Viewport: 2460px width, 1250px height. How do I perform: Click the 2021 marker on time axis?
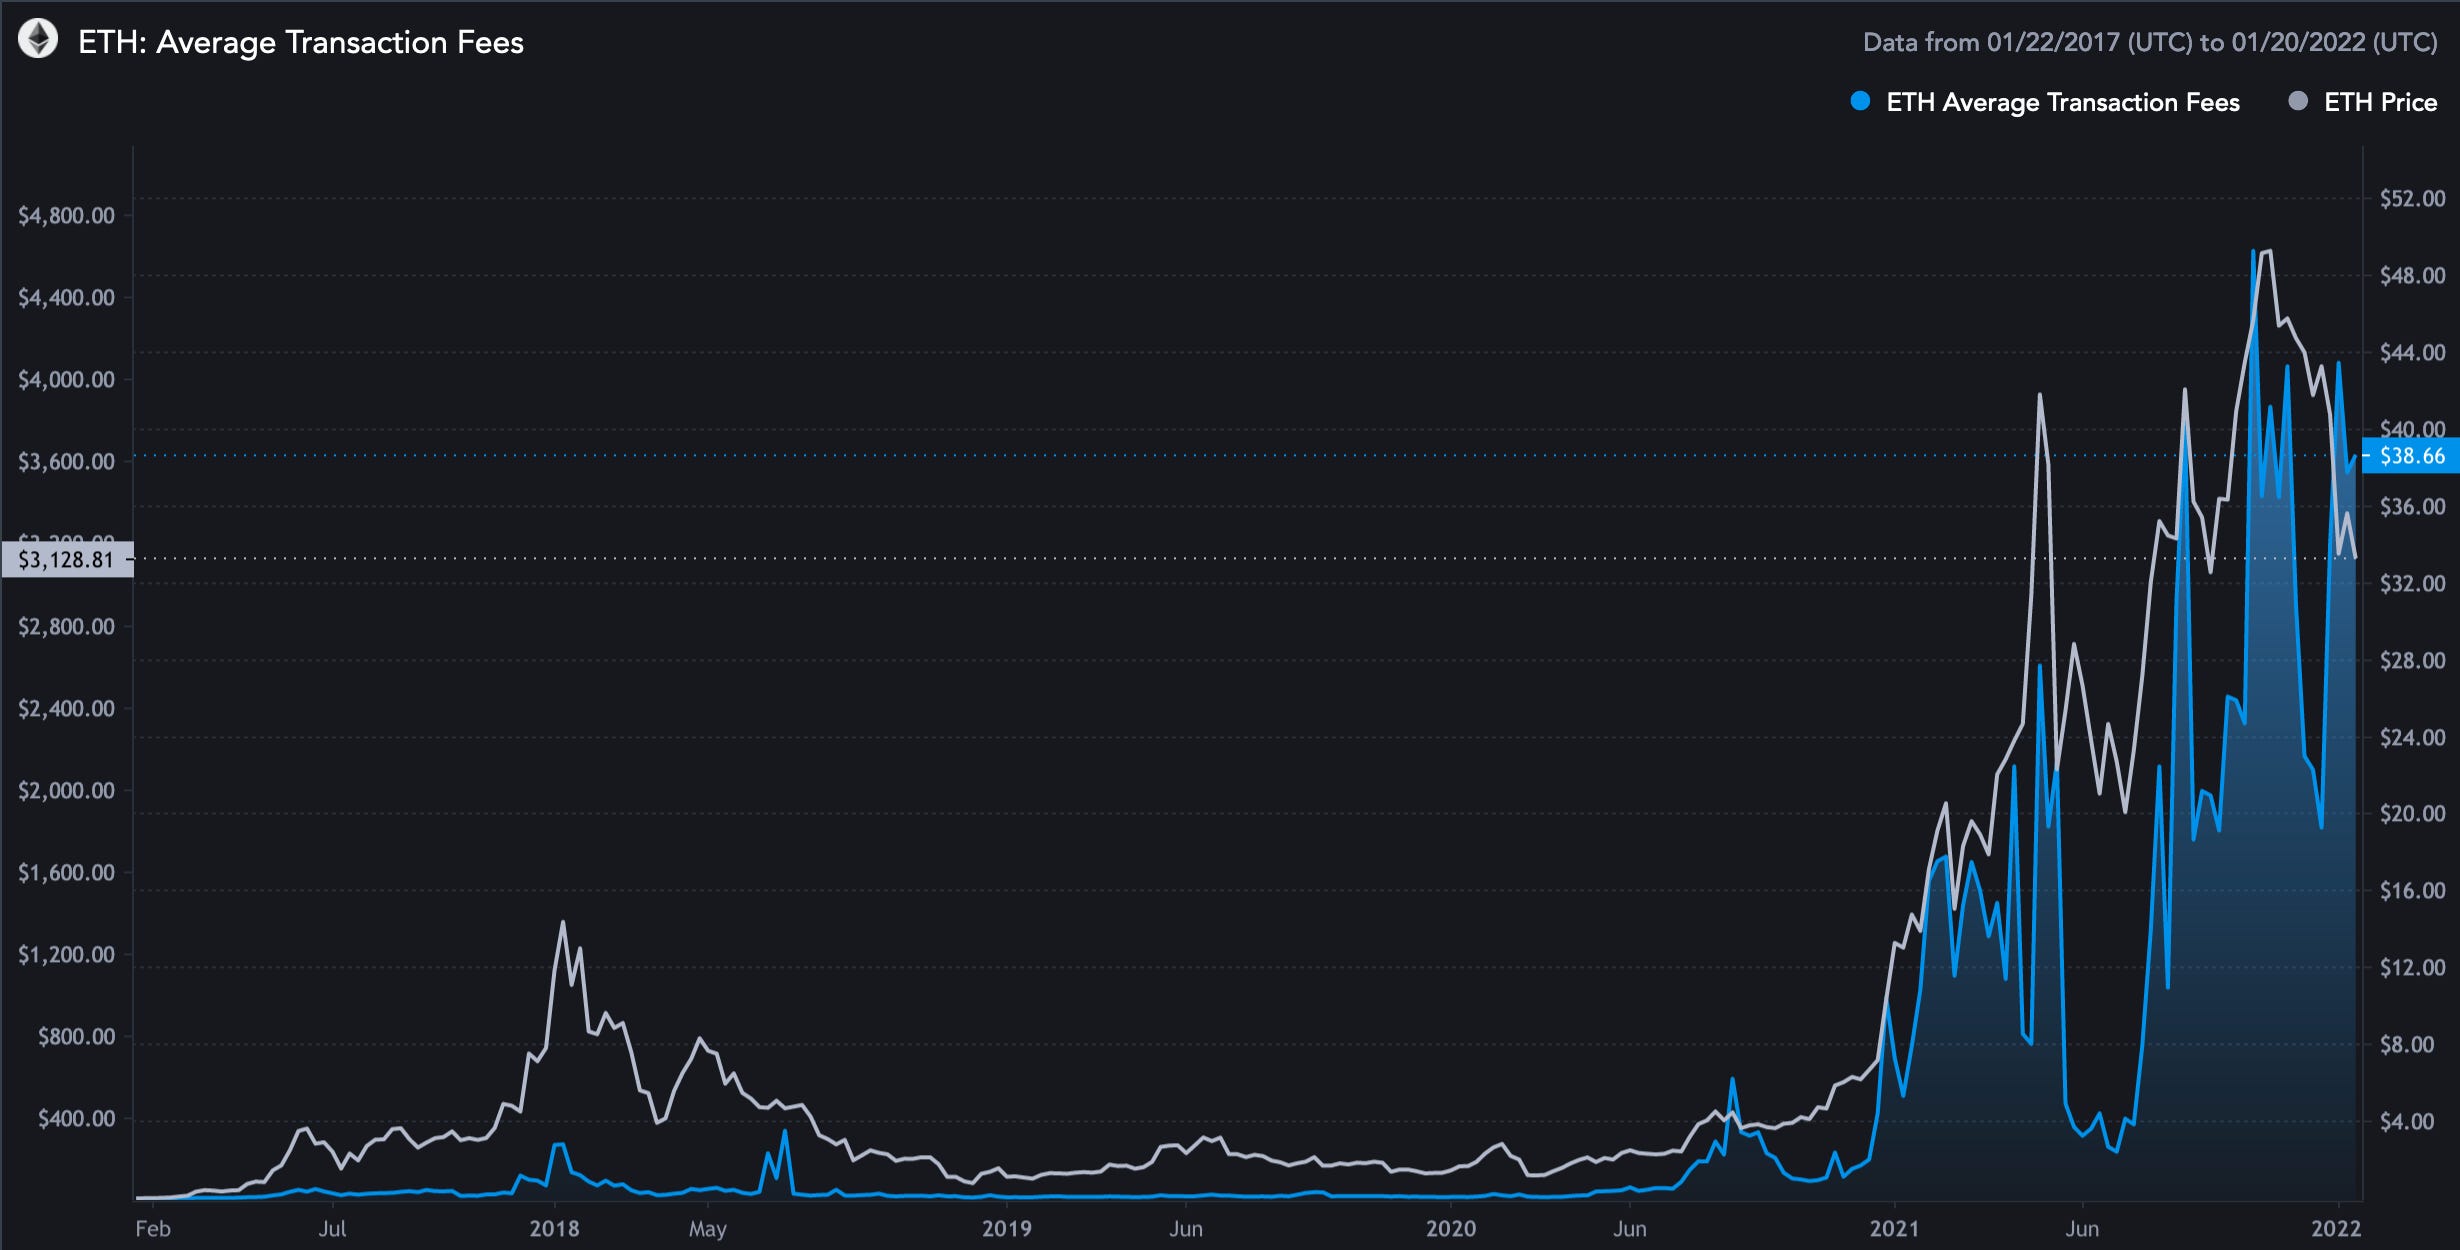click(x=1894, y=1228)
